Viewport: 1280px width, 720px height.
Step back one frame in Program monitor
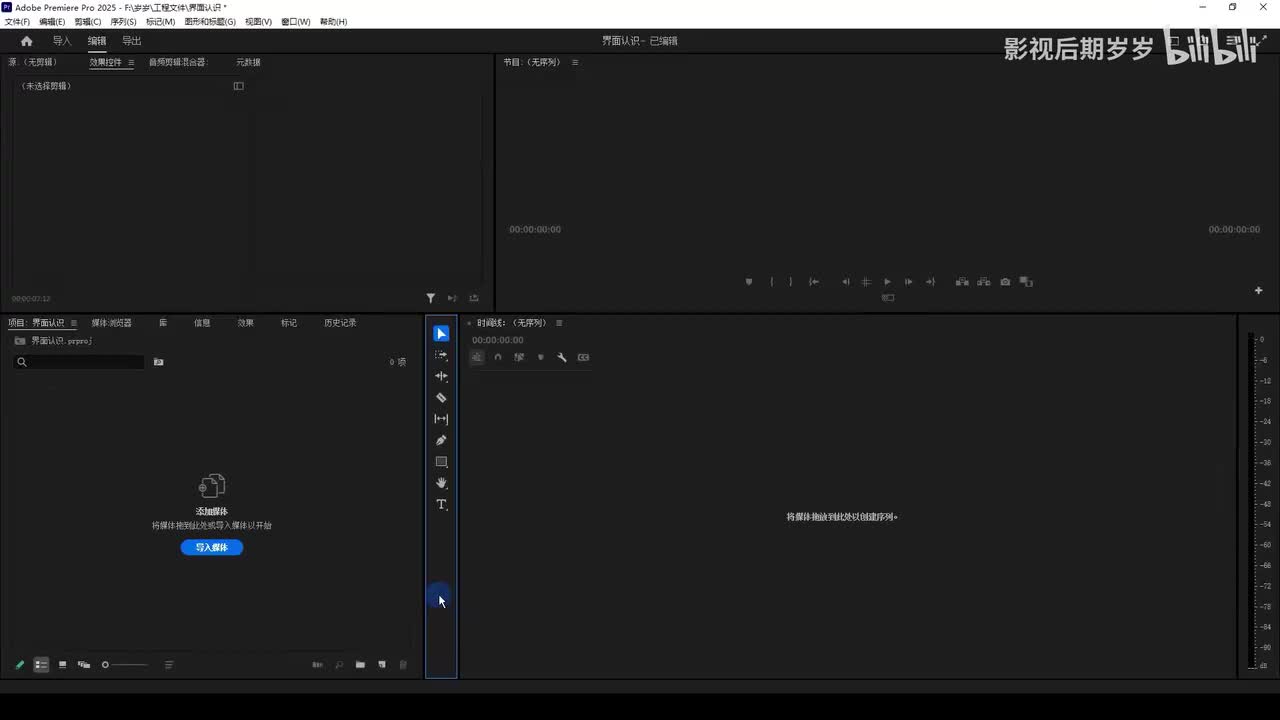click(x=845, y=282)
